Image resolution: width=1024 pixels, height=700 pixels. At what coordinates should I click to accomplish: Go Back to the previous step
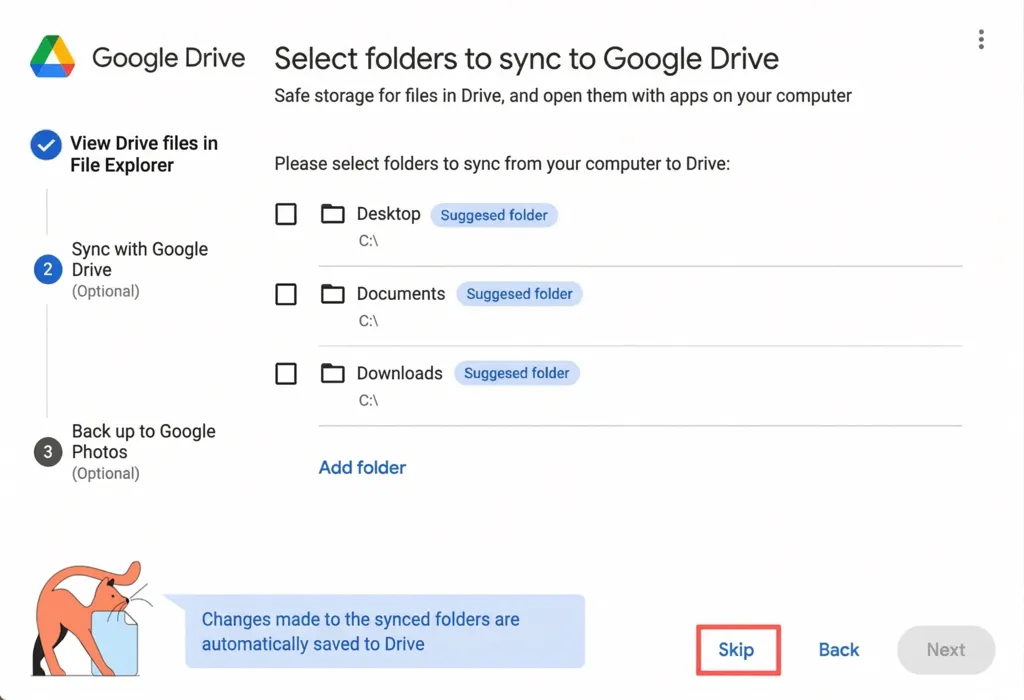click(838, 650)
